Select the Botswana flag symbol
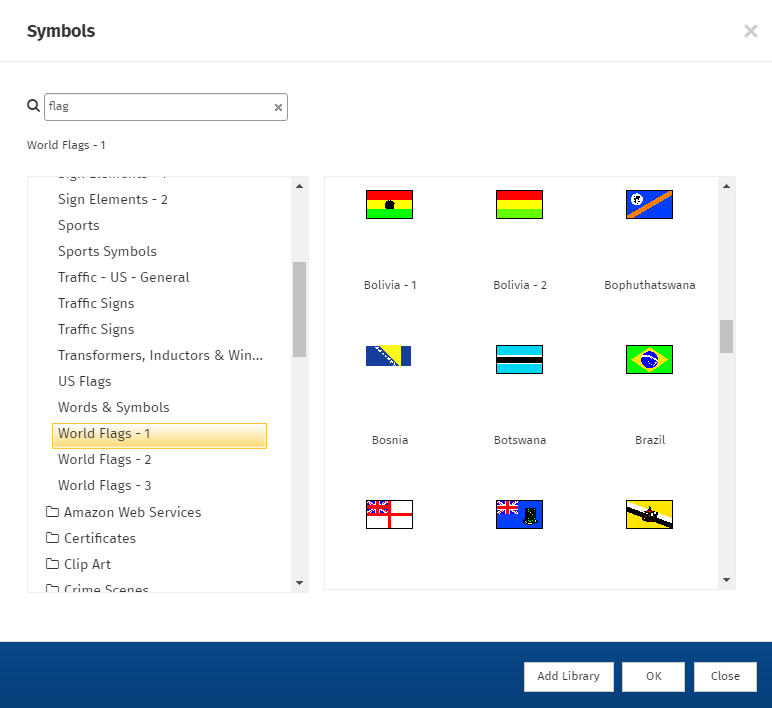This screenshot has height=708, width=772. tap(519, 360)
